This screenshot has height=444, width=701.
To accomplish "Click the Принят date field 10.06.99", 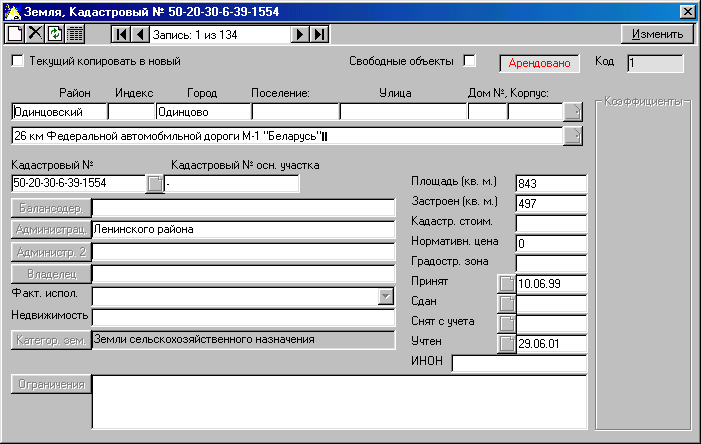I will [x=551, y=284].
